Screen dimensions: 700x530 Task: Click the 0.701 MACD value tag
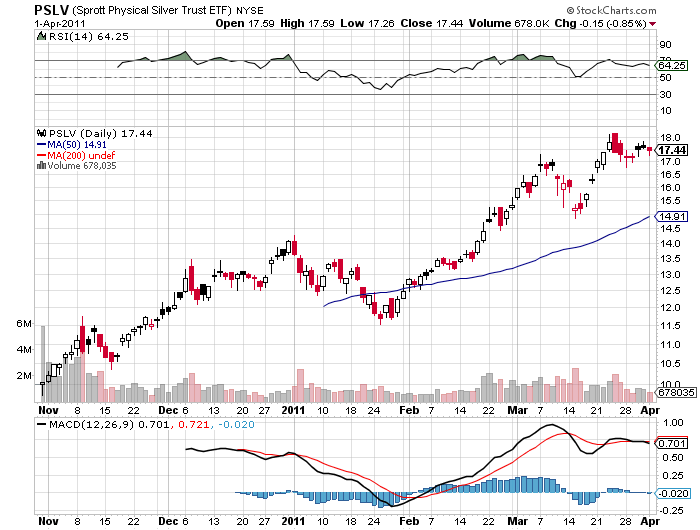(x=672, y=443)
